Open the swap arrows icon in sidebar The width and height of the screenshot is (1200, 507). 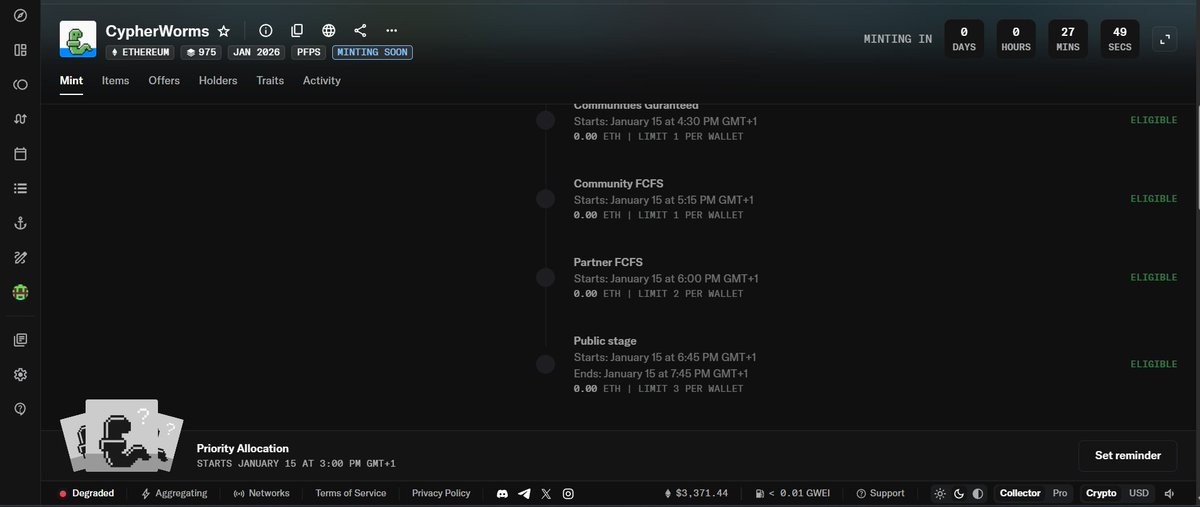coord(20,120)
